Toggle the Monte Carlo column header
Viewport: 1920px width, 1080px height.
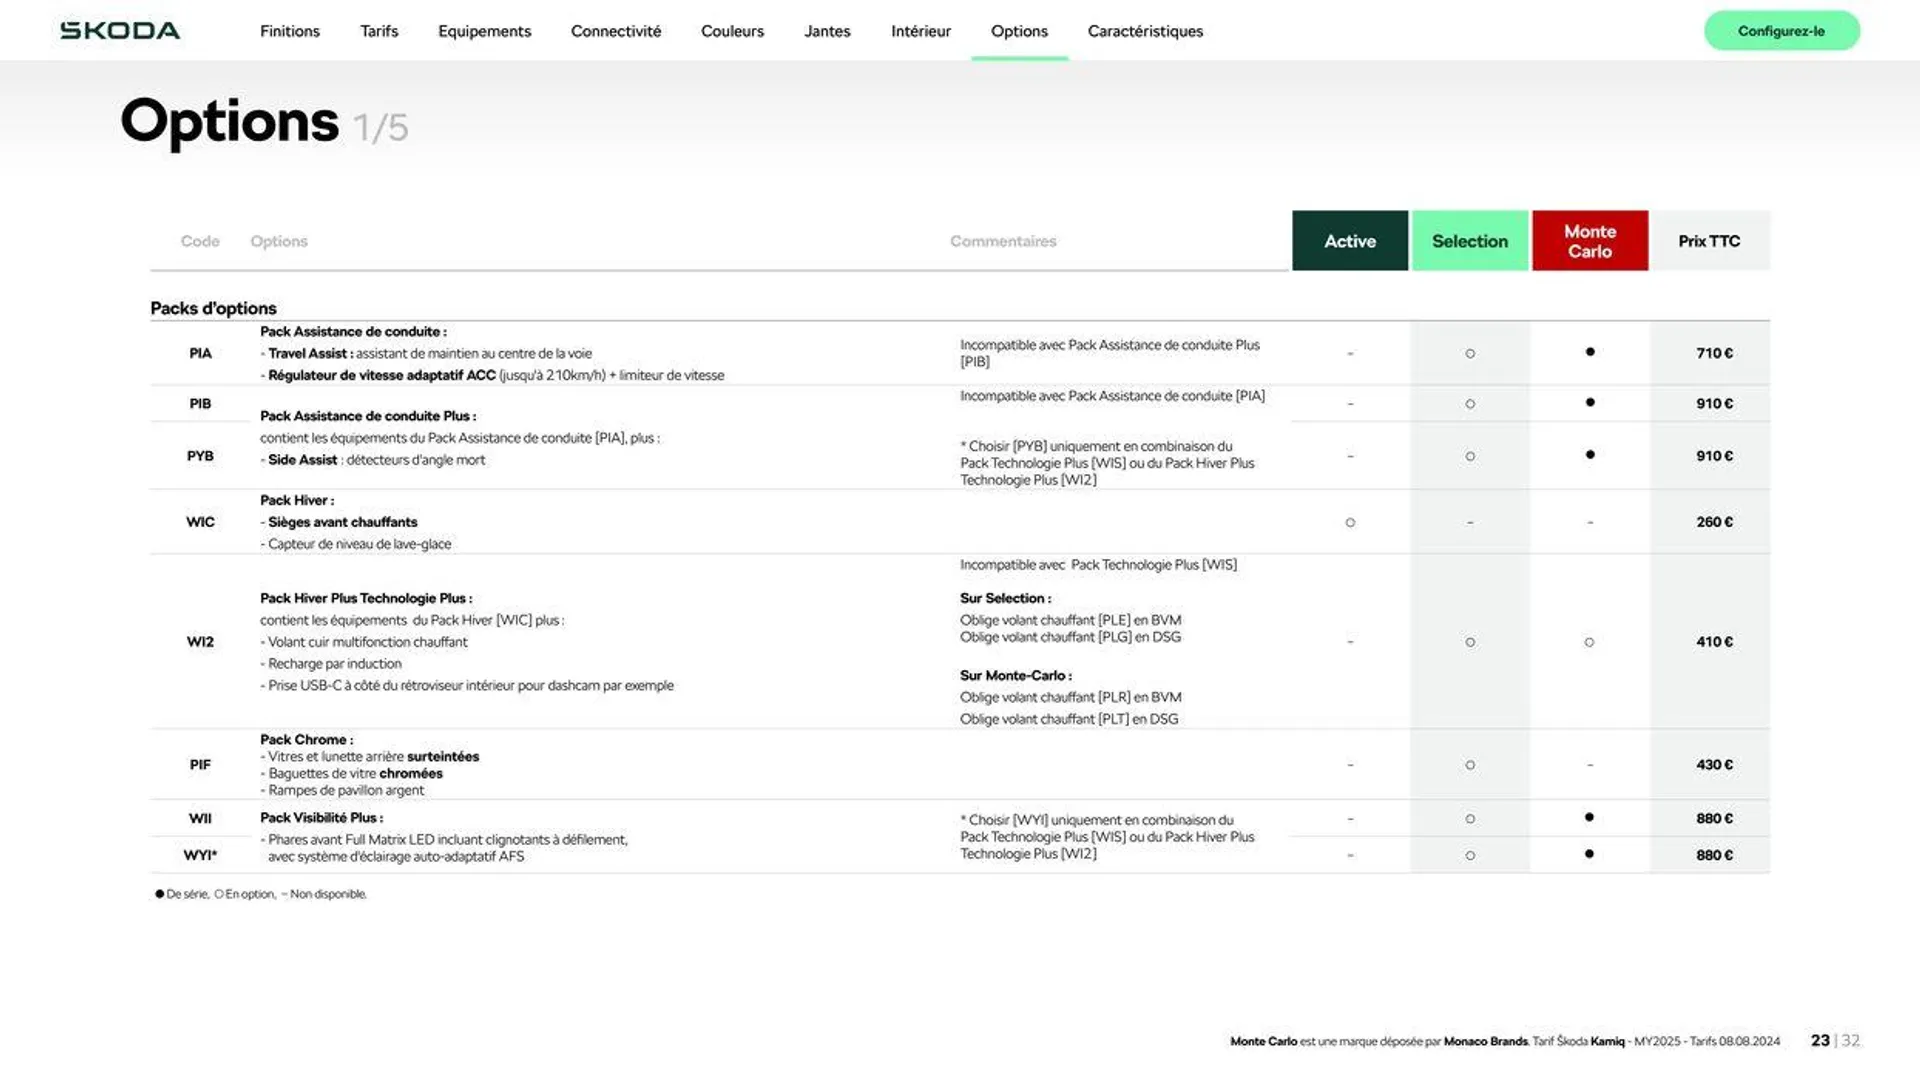point(1588,240)
